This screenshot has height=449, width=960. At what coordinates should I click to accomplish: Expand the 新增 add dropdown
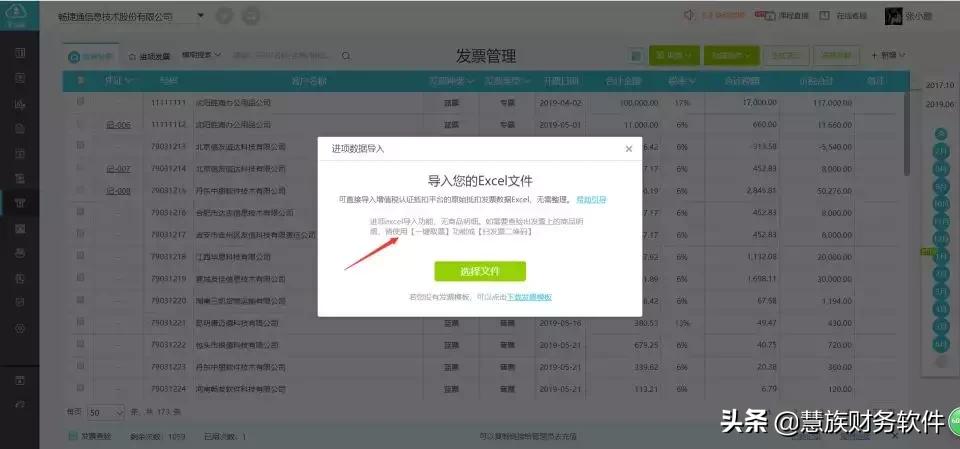(888, 56)
